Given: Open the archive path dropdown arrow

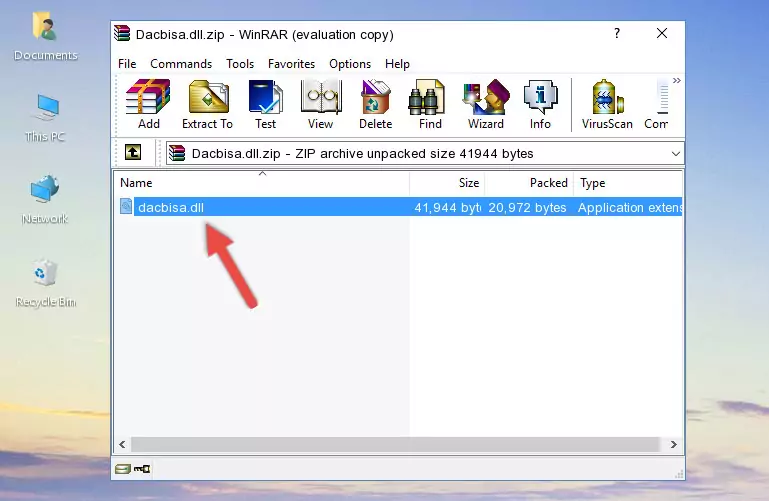Looking at the screenshot, I should (x=675, y=154).
